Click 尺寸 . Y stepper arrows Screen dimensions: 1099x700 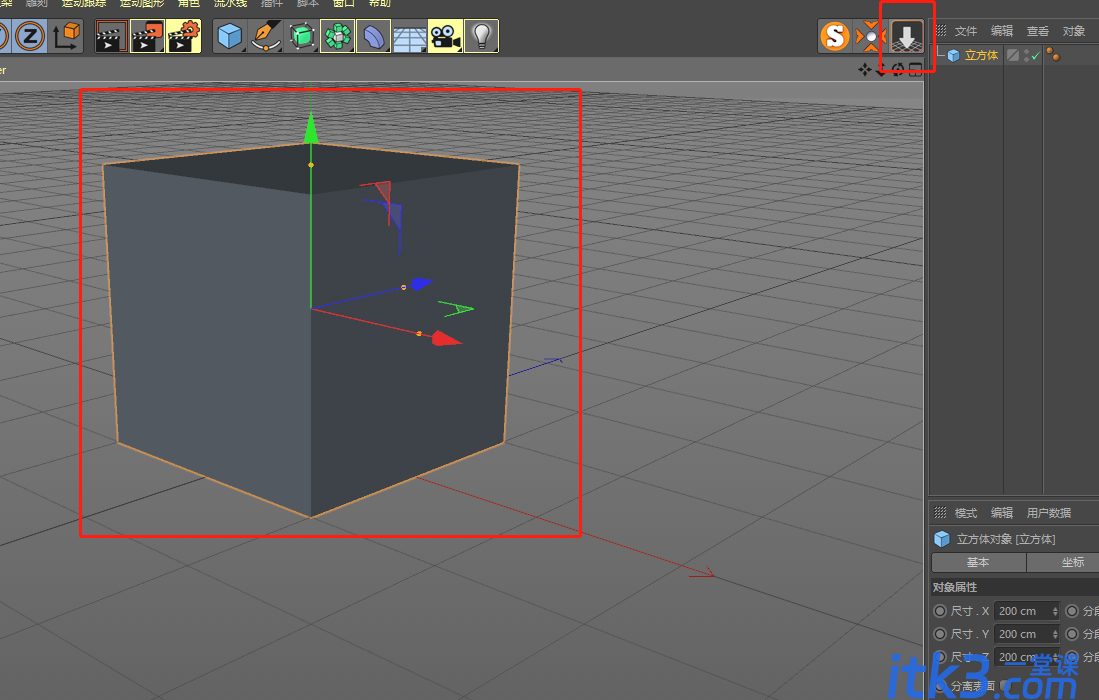click(x=1055, y=634)
